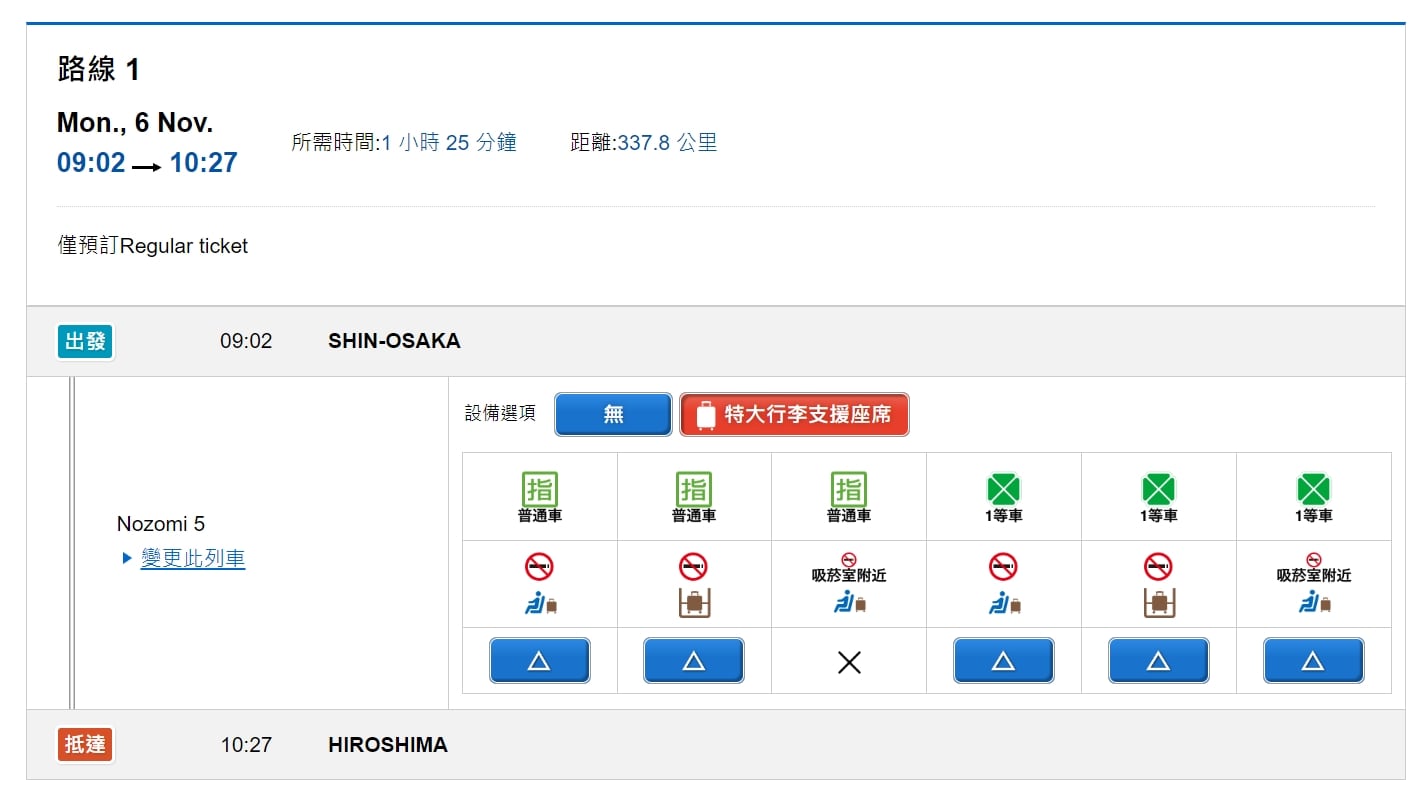1412x790 pixels.
Task: Select availability button for first 1等車 non-smoking seat column
Action: click(x=1004, y=661)
